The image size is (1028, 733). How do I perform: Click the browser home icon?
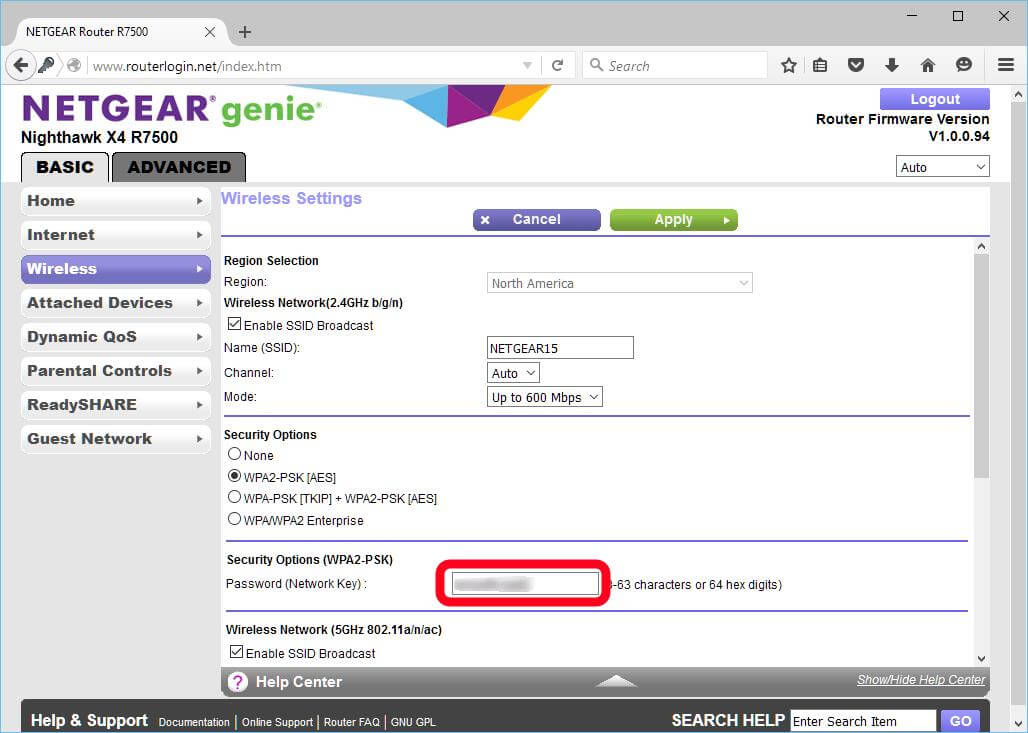(927, 66)
